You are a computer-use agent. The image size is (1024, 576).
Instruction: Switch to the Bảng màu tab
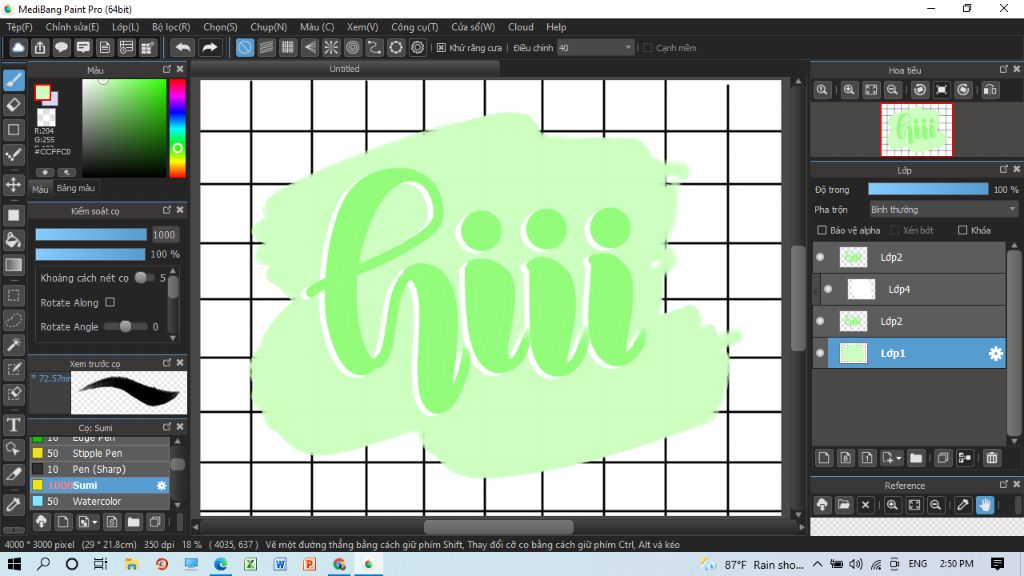[x=76, y=188]
